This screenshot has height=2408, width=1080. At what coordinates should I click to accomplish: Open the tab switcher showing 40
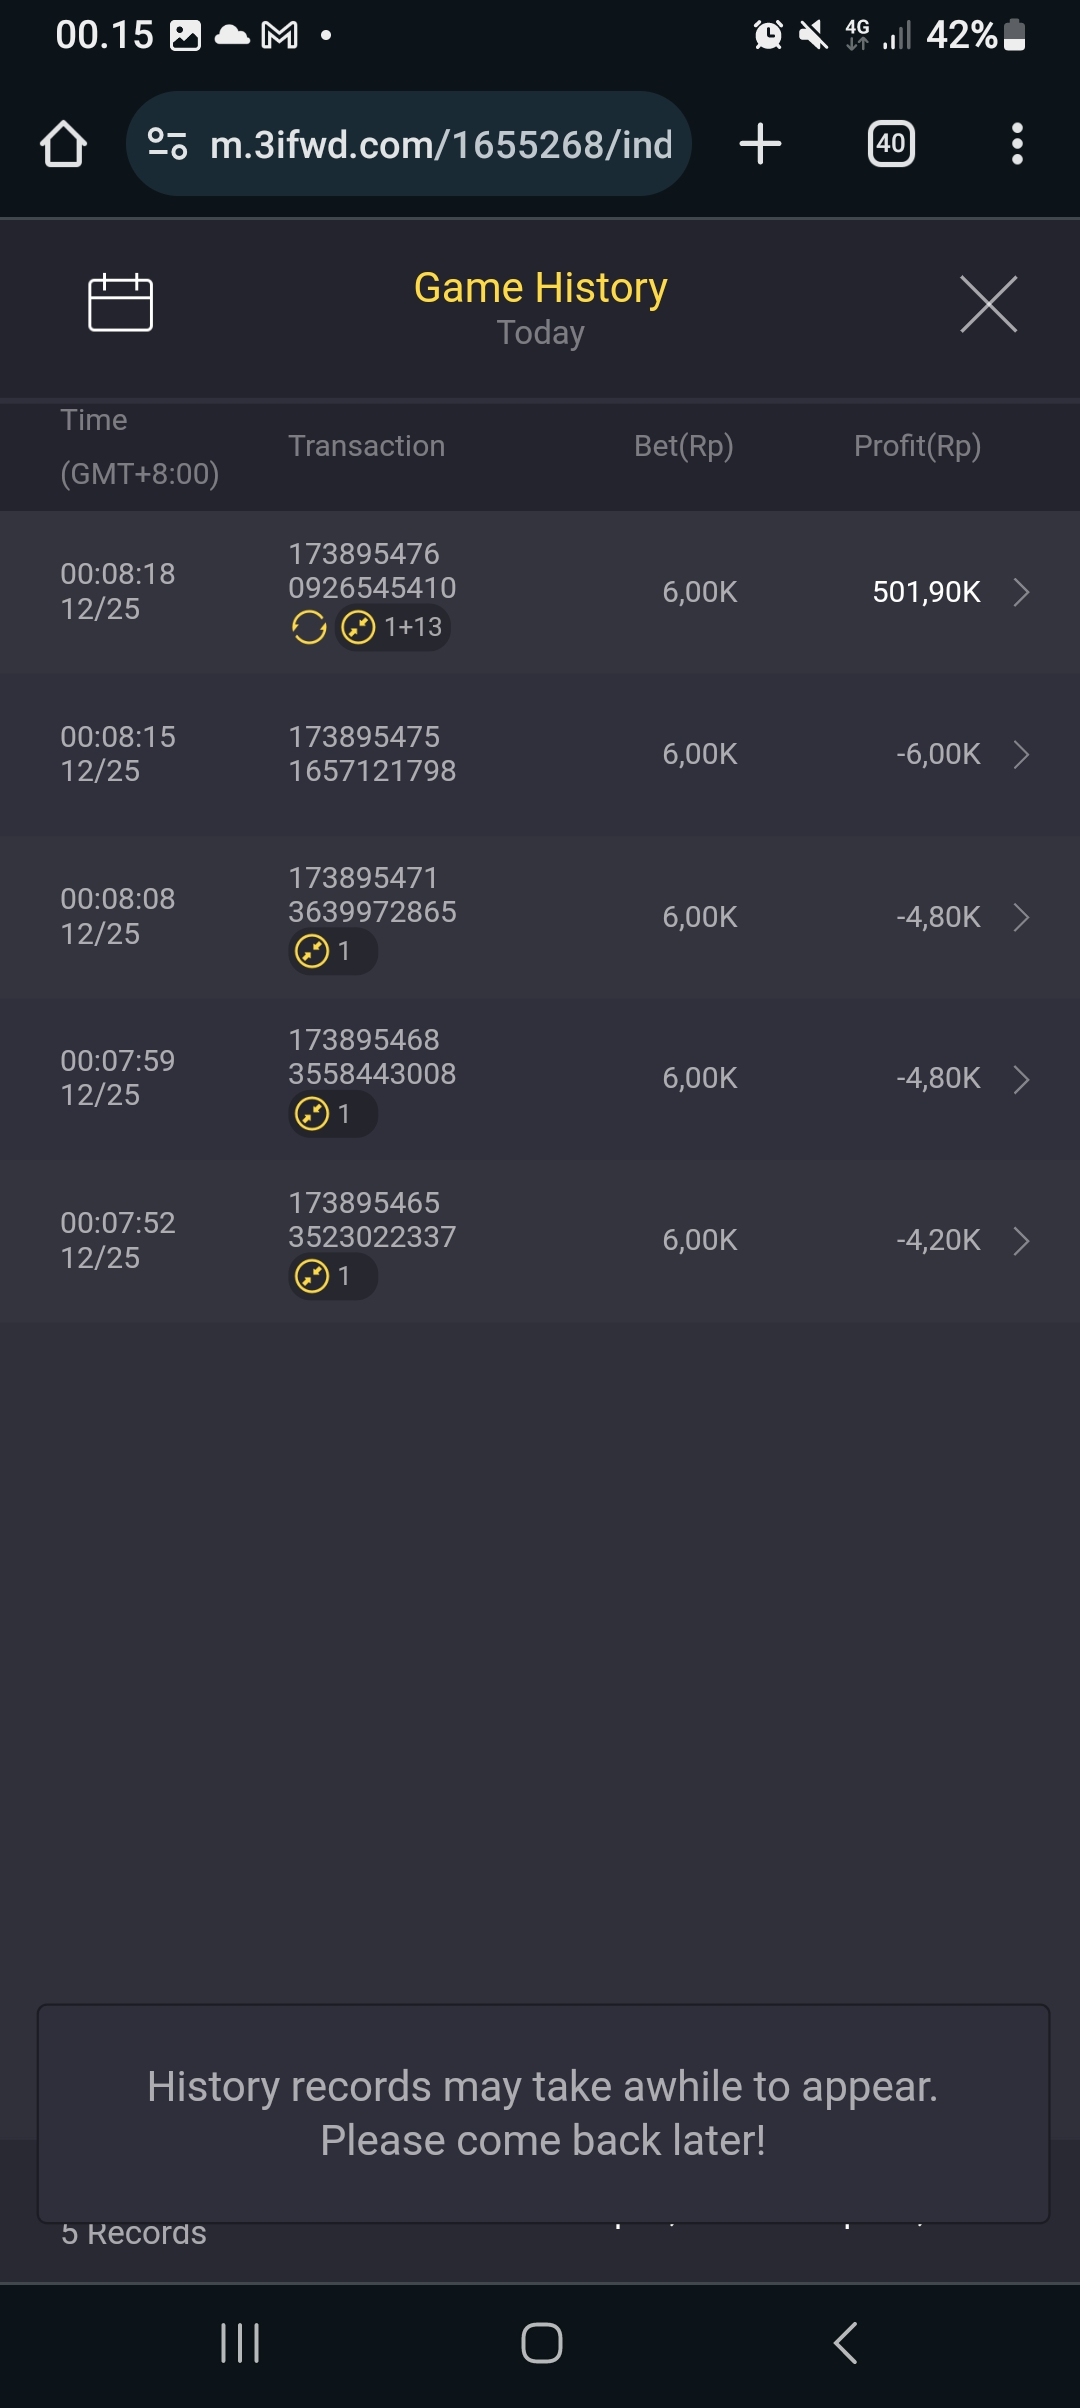click(890, 144)
